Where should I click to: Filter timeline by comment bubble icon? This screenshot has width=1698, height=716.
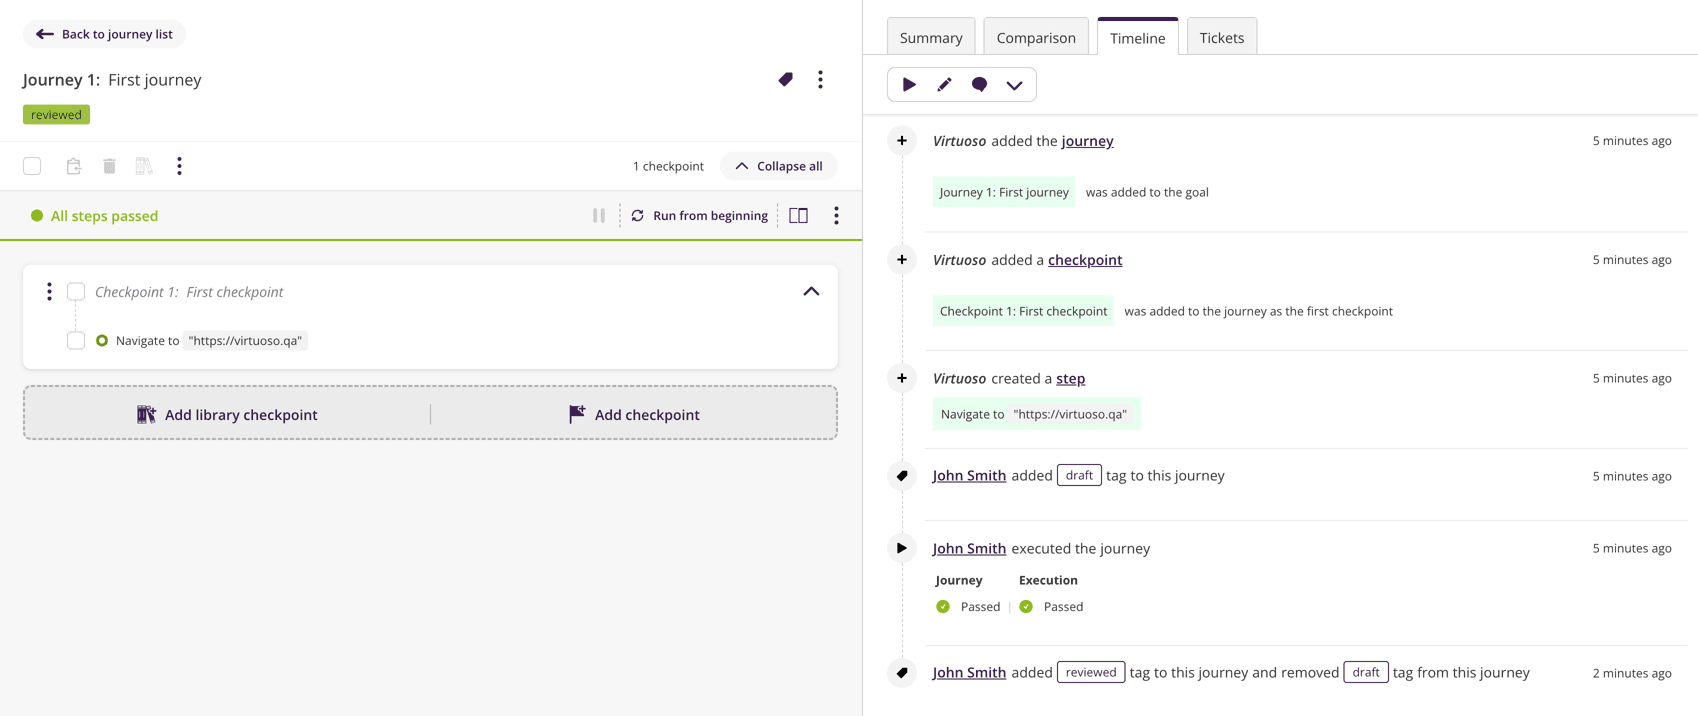pos(979,85)
